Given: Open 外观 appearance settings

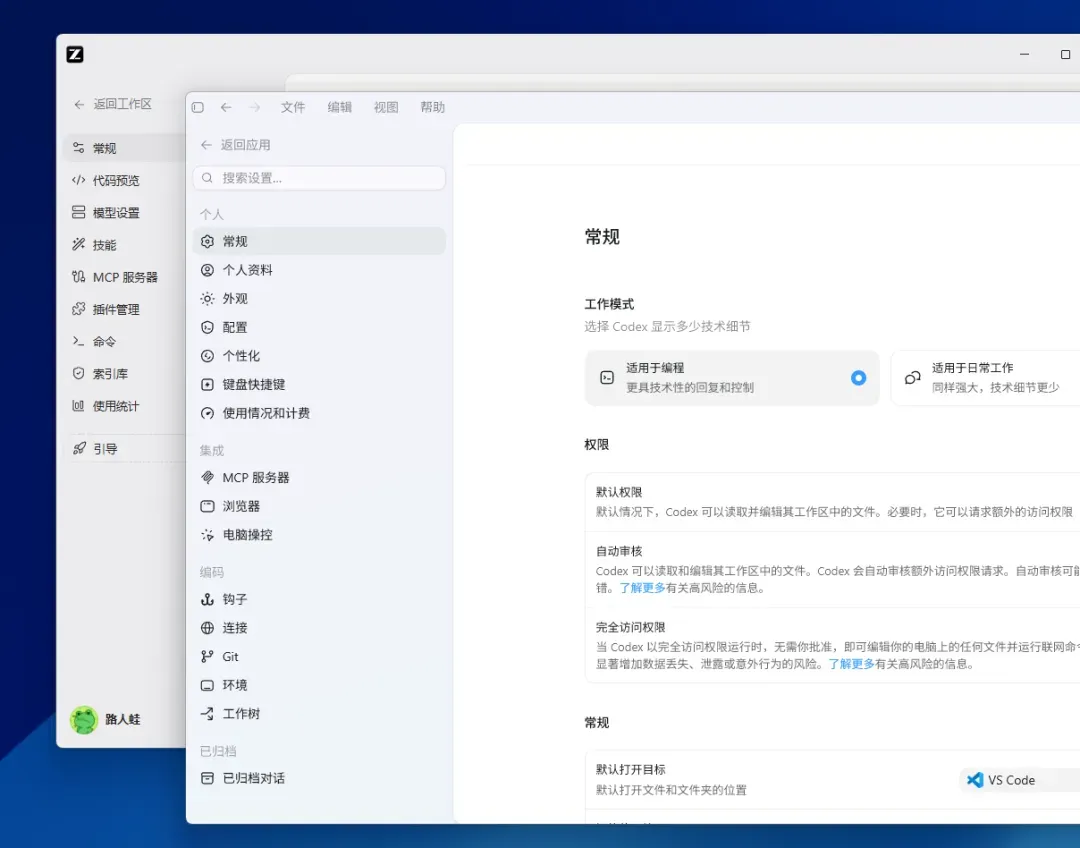Looking at the screenshot, I should pyautogui.click(x=319, y=299).
